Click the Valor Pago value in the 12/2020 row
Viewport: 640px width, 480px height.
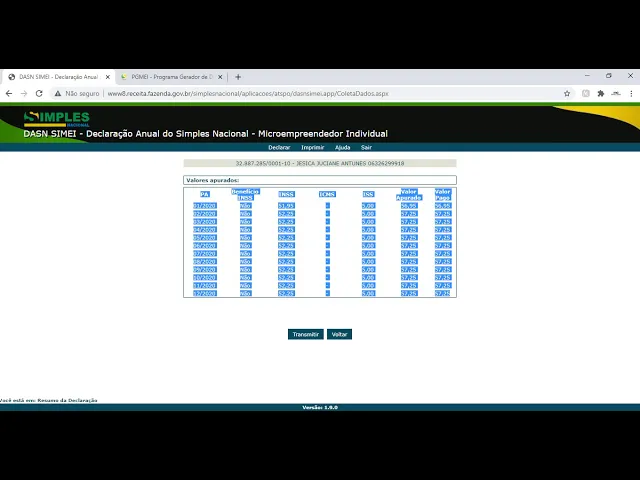(443, 293)
